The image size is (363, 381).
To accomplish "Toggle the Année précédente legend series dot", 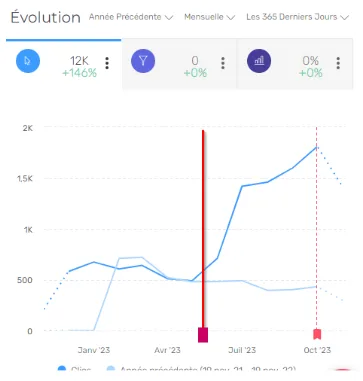I will [x=111, y=369].
